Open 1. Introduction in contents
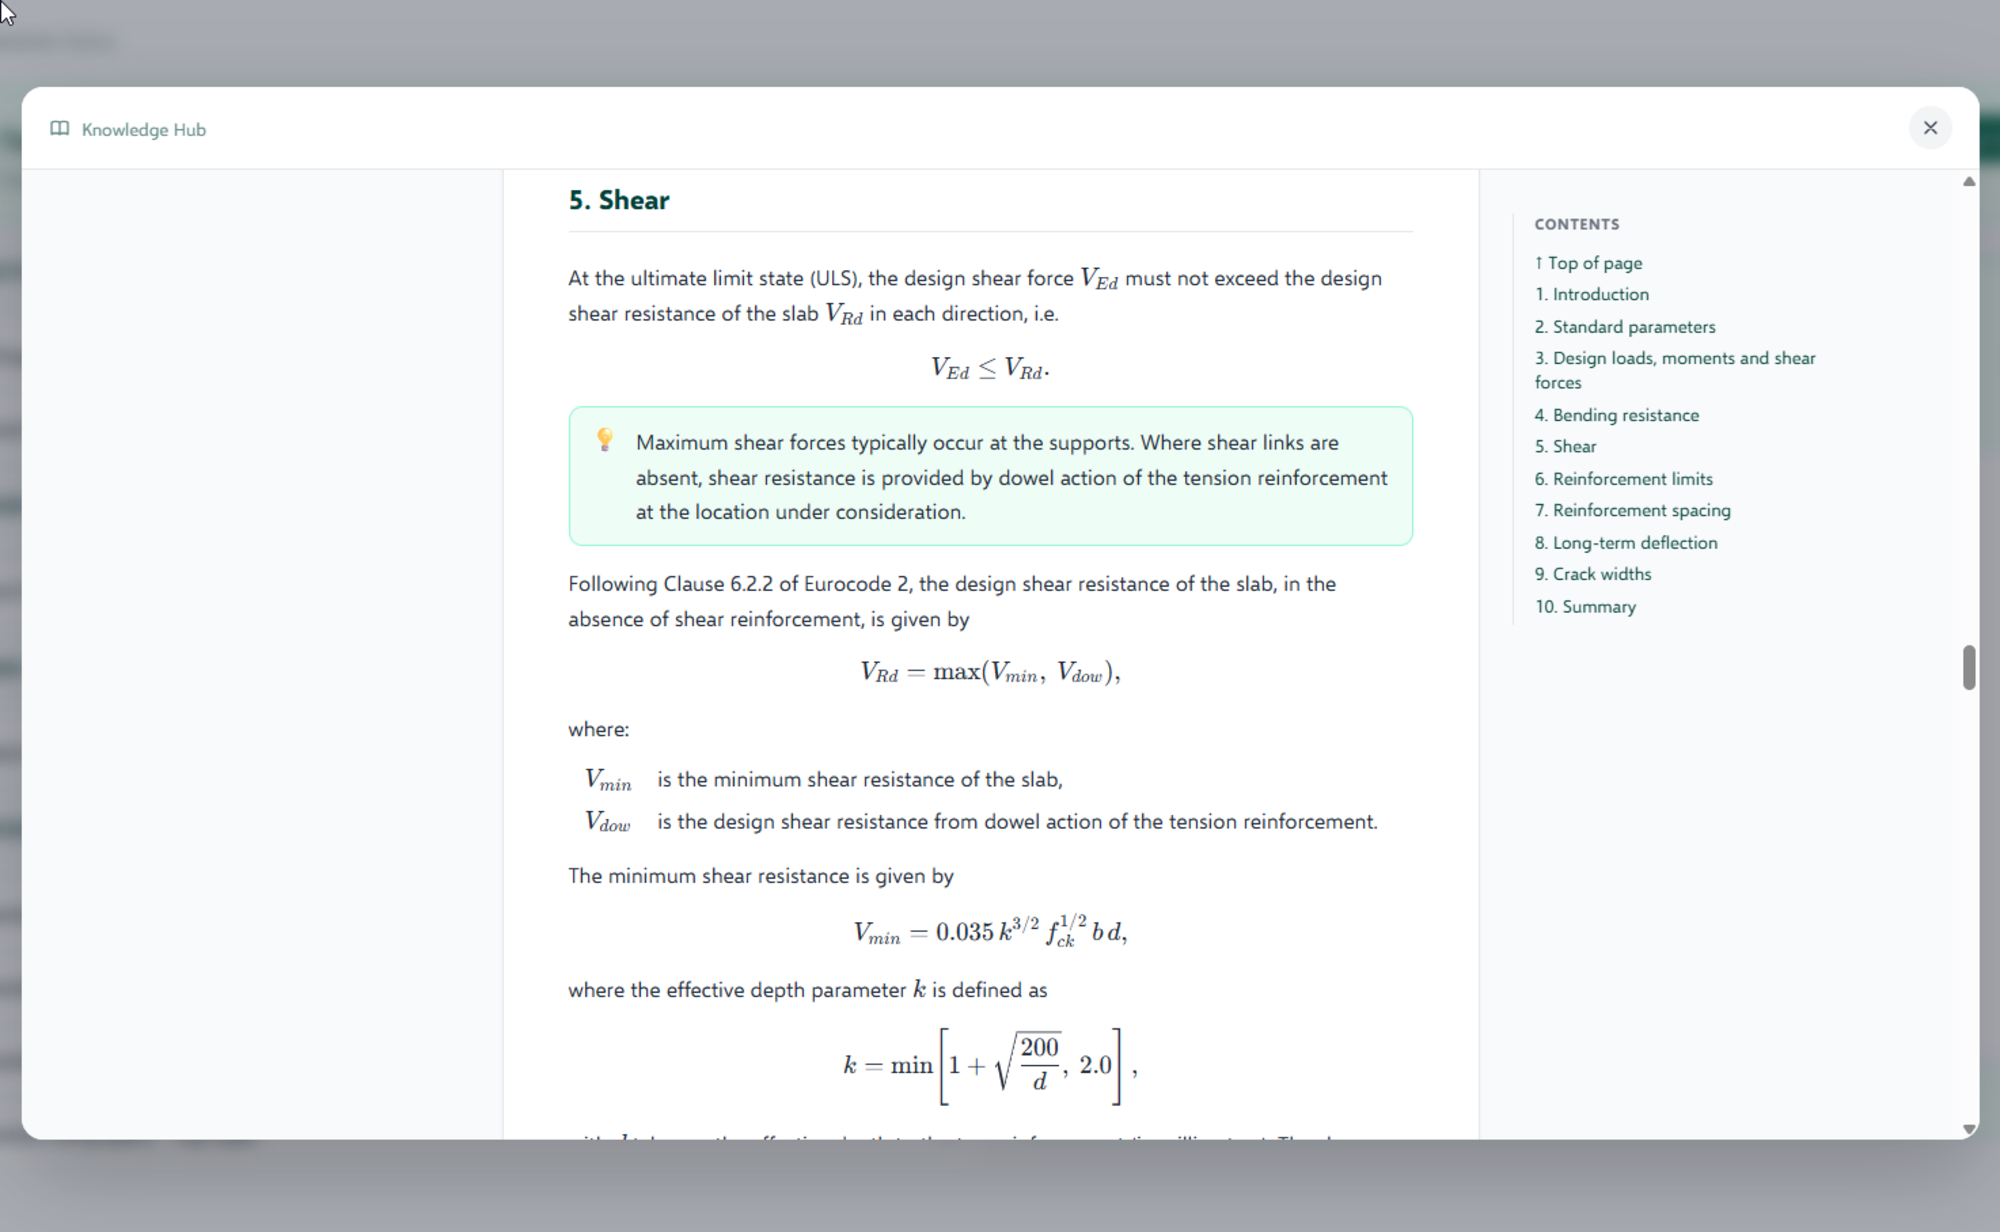2000x1232 pixels. pyautogui.click(x=1591, y=294)
